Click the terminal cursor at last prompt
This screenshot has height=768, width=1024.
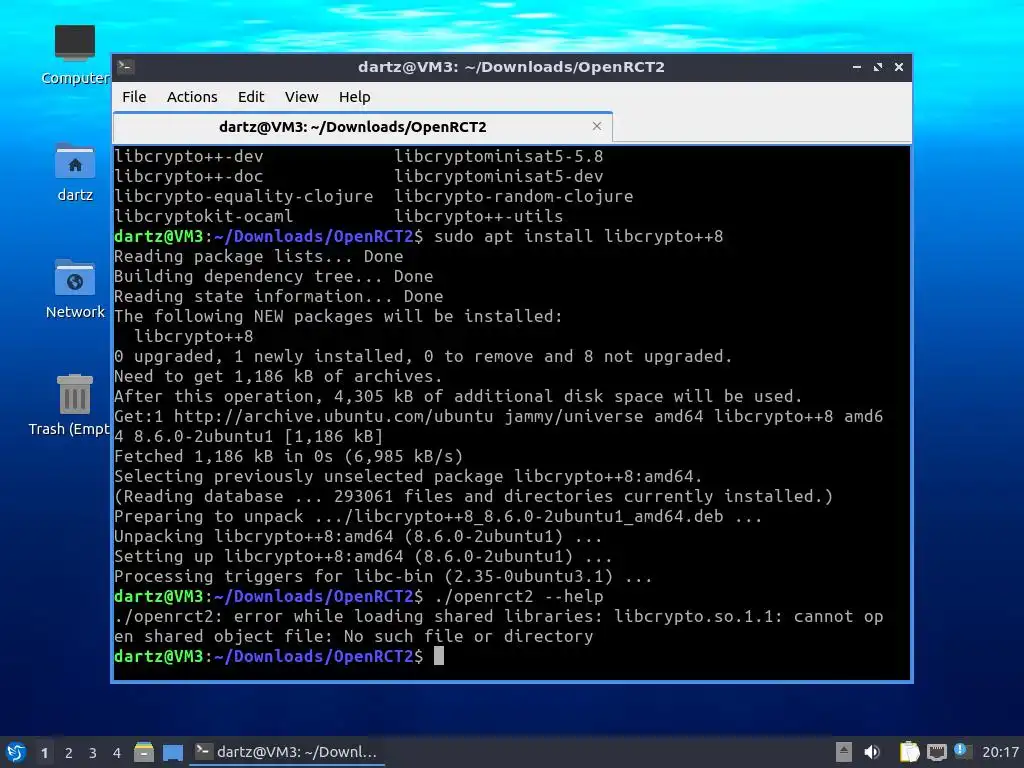[x=439, y=656]
